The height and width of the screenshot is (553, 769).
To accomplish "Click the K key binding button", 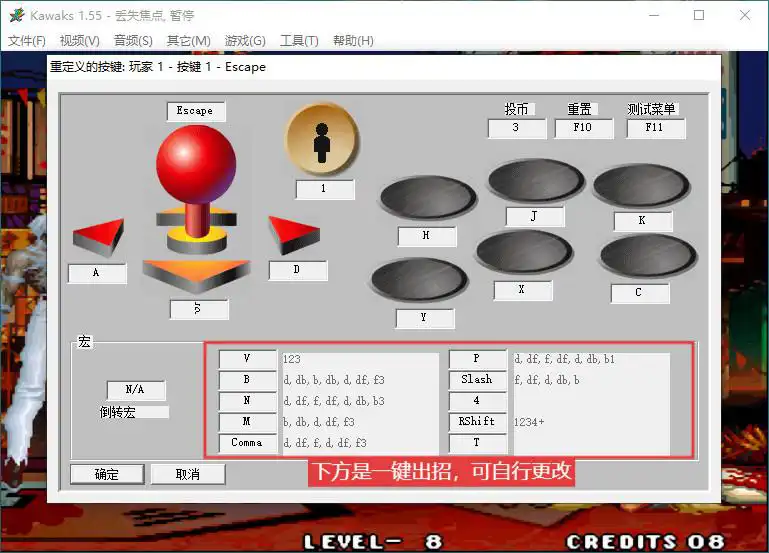I will point(643,221).
